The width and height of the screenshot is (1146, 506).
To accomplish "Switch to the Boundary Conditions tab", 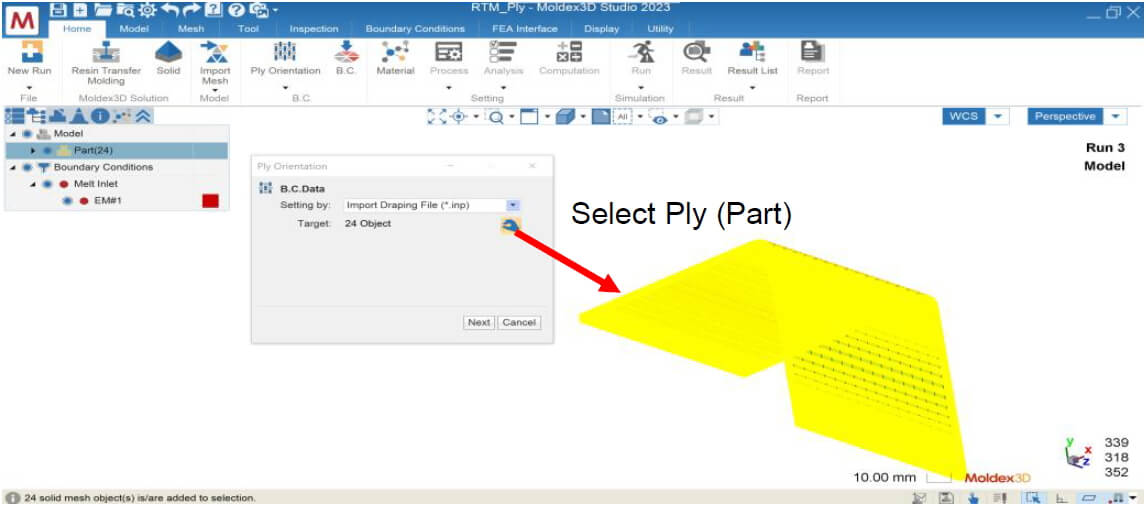I will [415, 29].
